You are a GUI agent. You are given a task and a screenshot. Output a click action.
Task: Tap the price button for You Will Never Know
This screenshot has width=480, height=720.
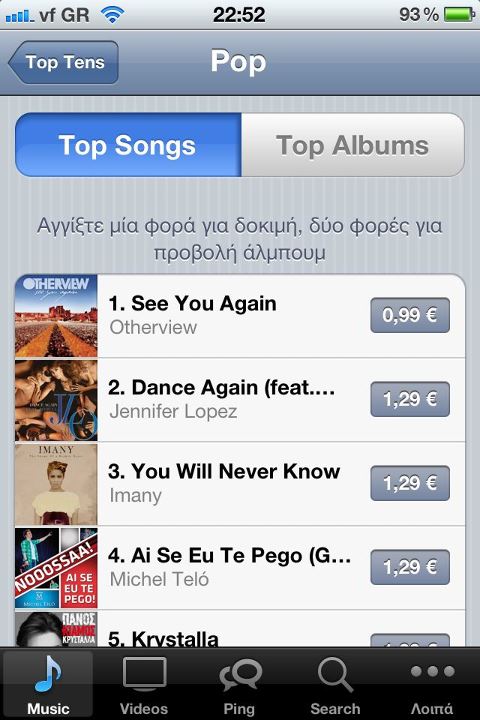[x=410, y=483]
